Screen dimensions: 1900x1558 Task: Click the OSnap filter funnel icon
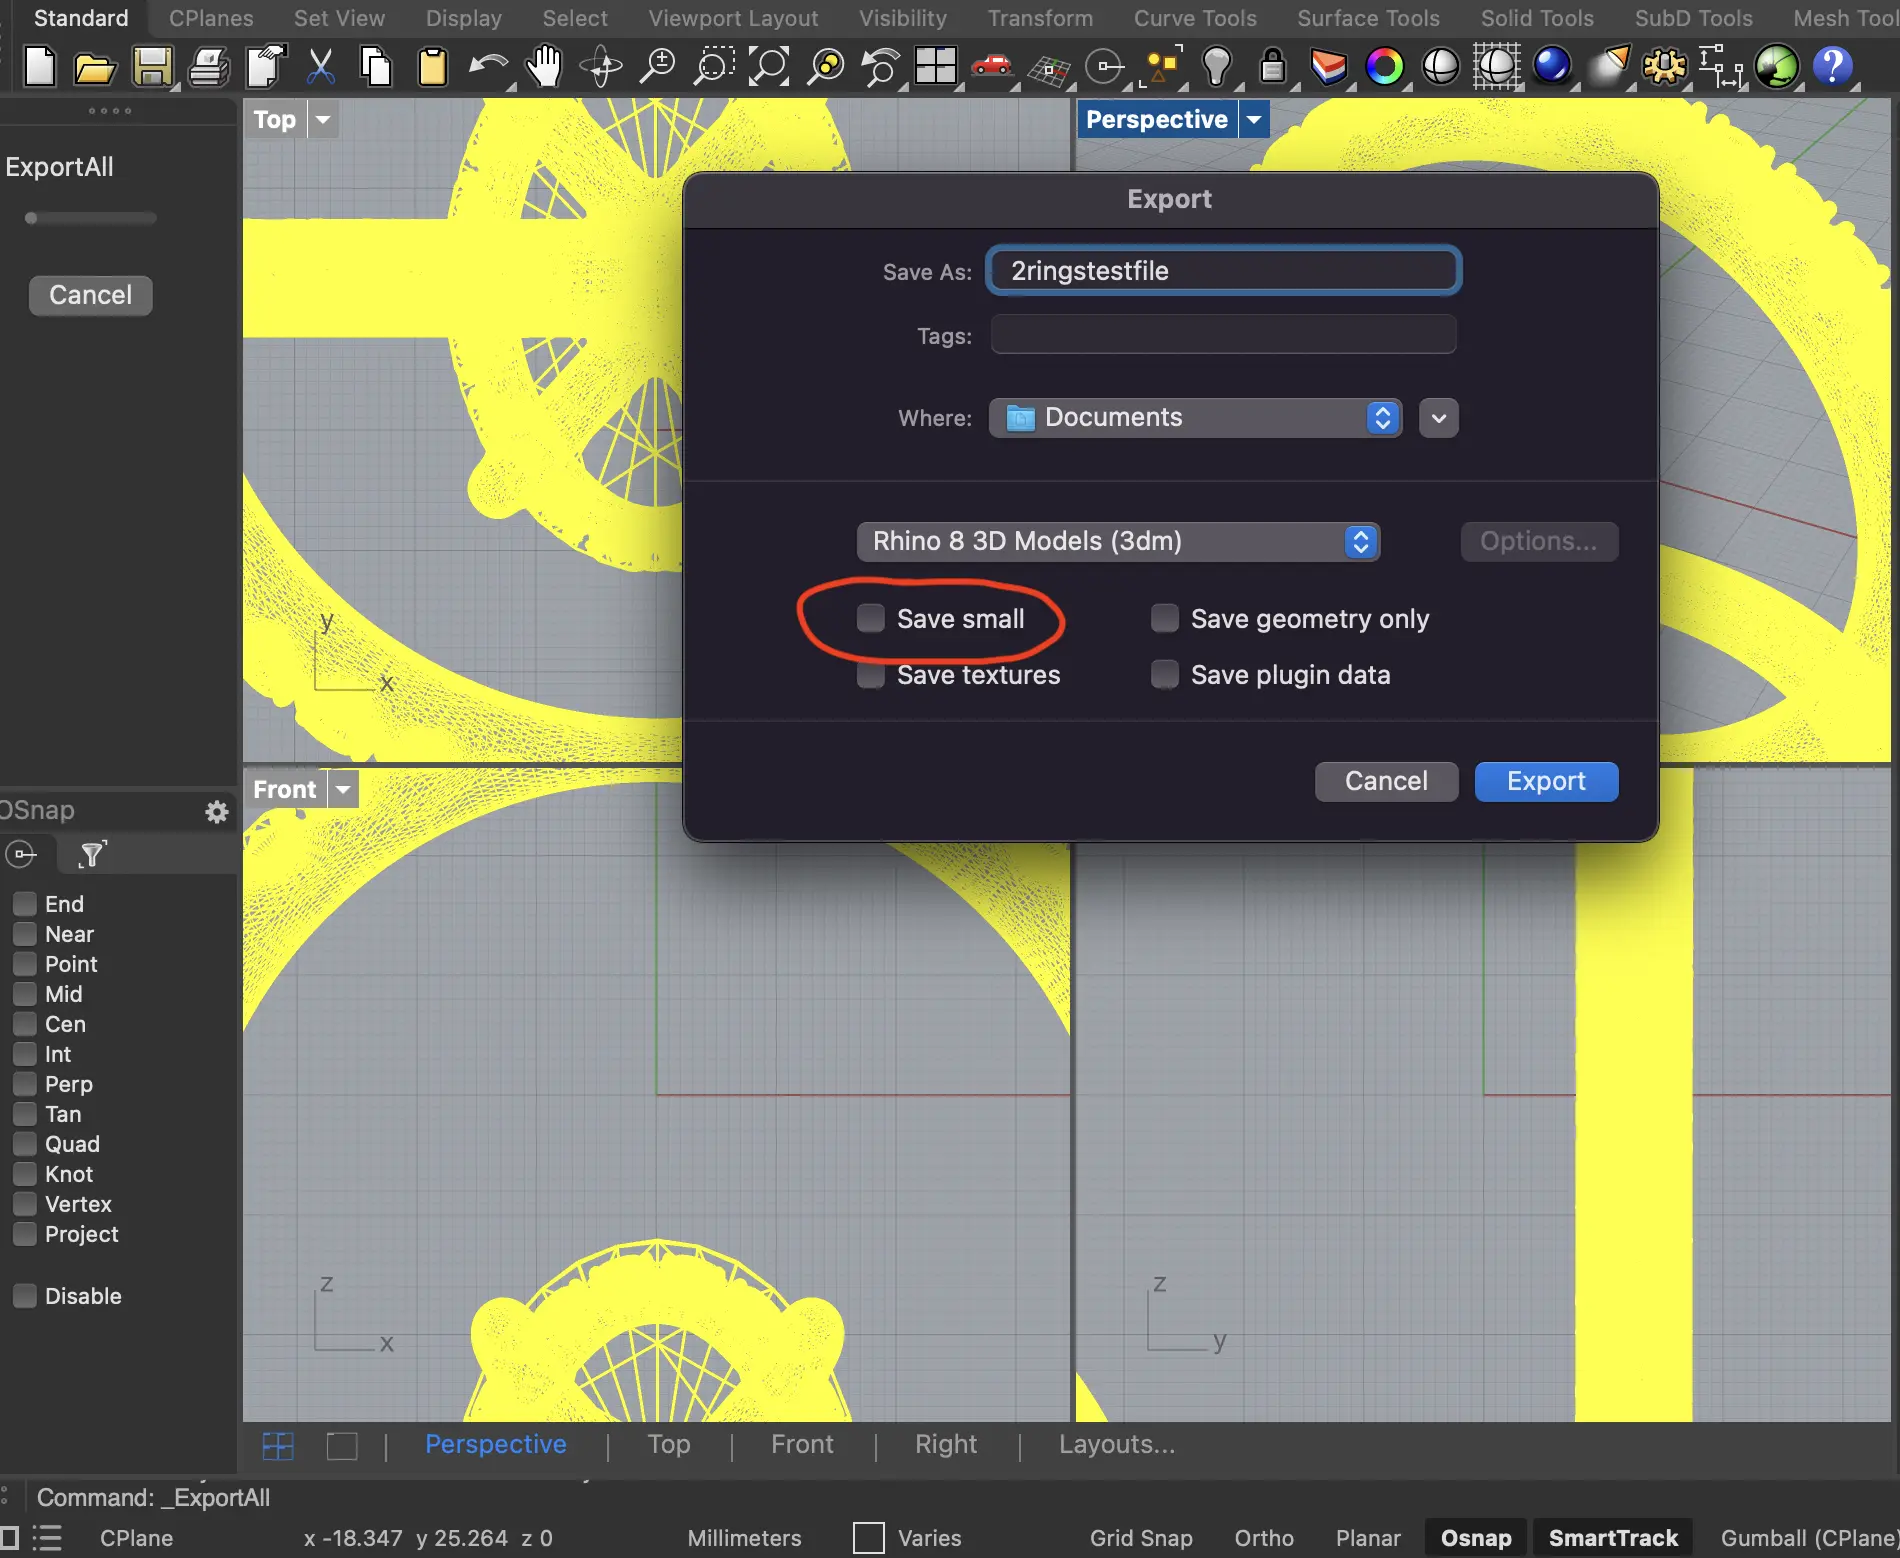tap(92, 854)
